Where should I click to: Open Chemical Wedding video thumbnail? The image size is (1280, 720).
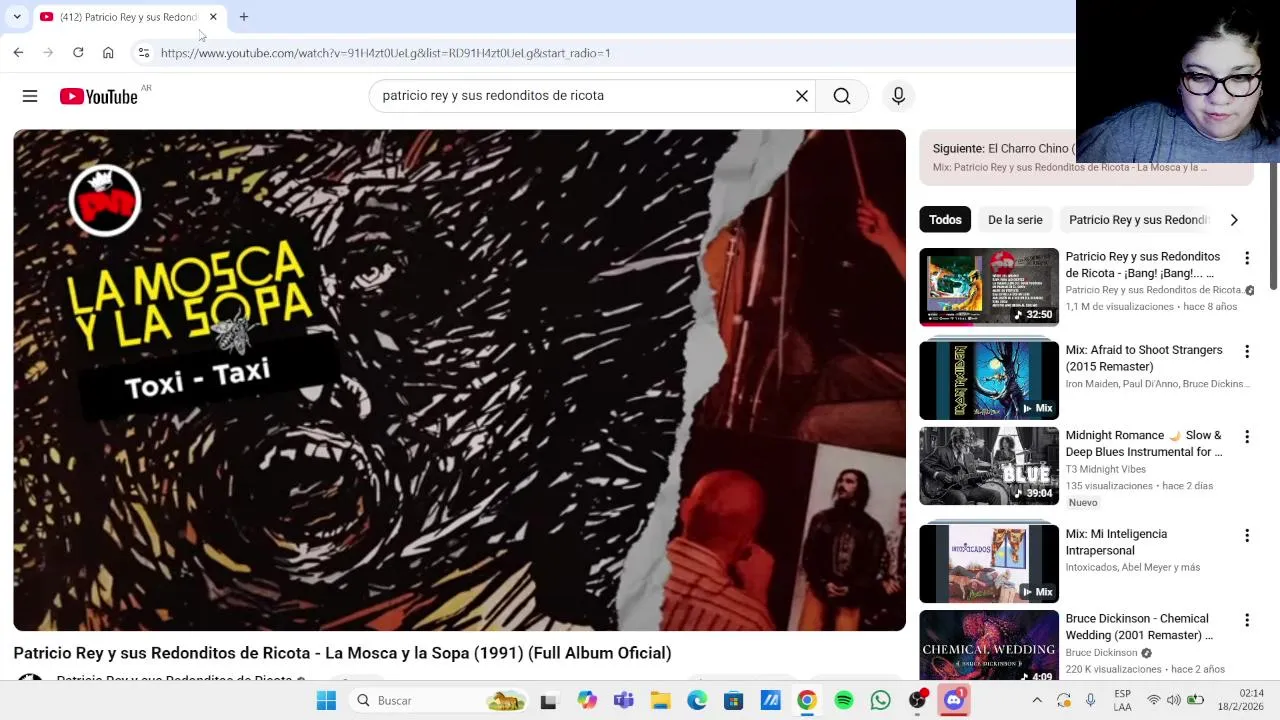[989, 646]
